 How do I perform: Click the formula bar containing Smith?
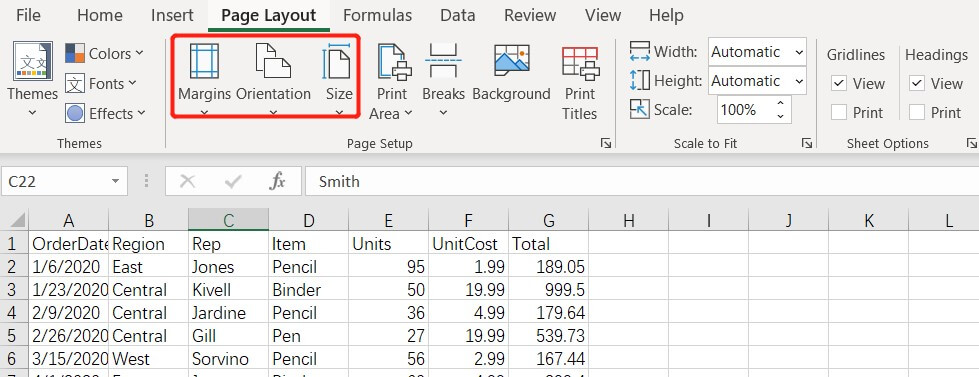coord(641,182)
